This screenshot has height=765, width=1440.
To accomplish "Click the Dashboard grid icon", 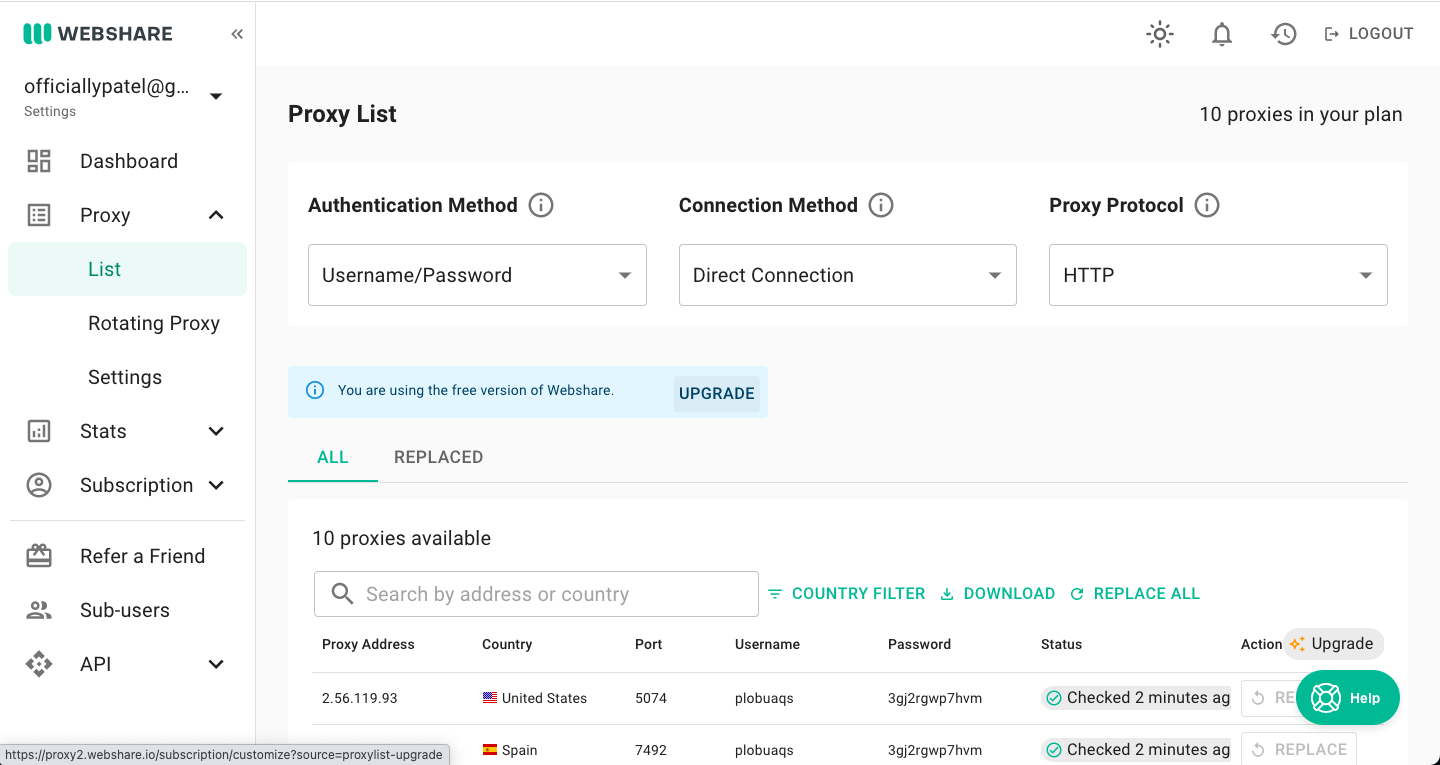I will click(39, 161).
